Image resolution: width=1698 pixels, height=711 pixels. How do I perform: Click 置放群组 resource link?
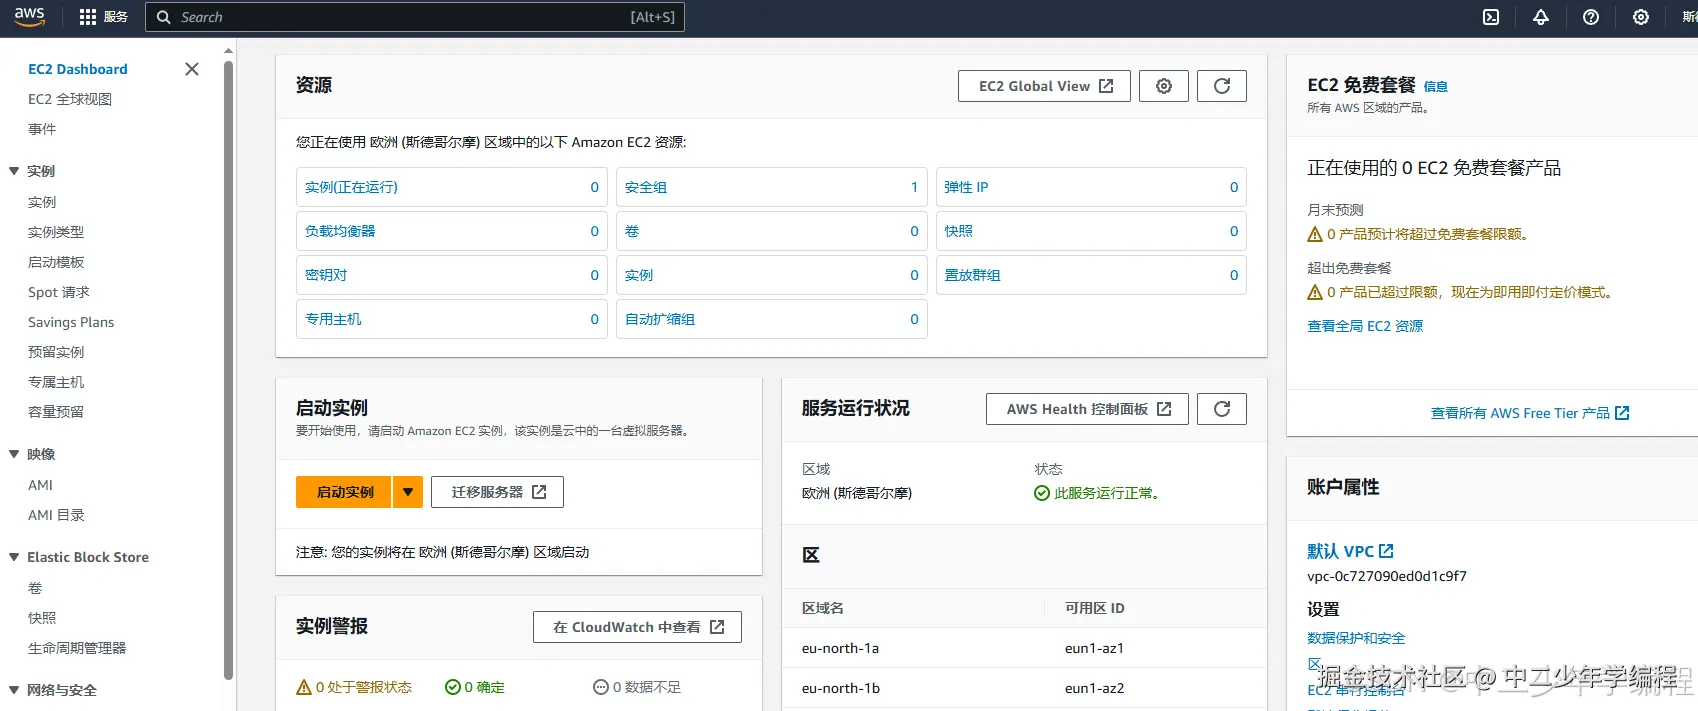tap(972, 275)
